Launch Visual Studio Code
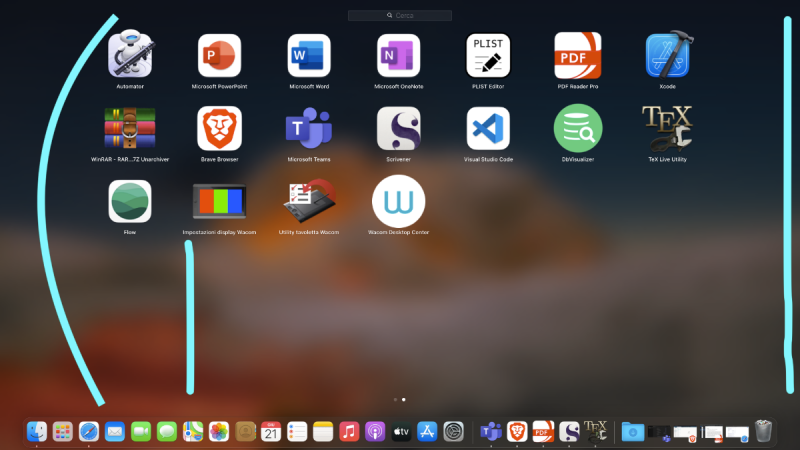 tap(488, 128)
